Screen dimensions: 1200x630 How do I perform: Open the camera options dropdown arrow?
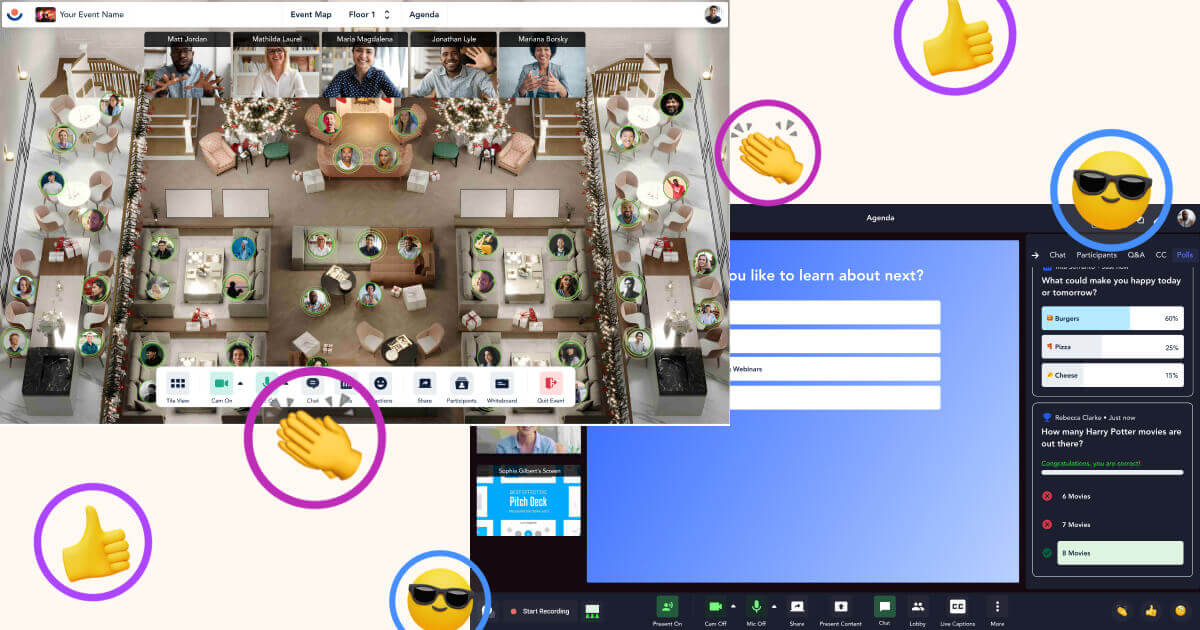pyautogui.click(x=732, y=604)
